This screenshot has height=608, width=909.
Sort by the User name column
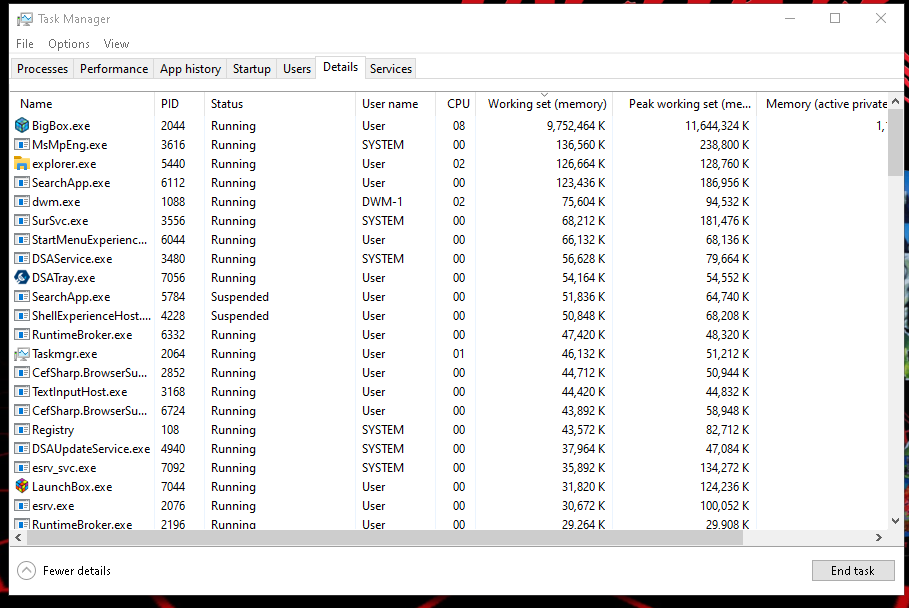tap(395, 104)
